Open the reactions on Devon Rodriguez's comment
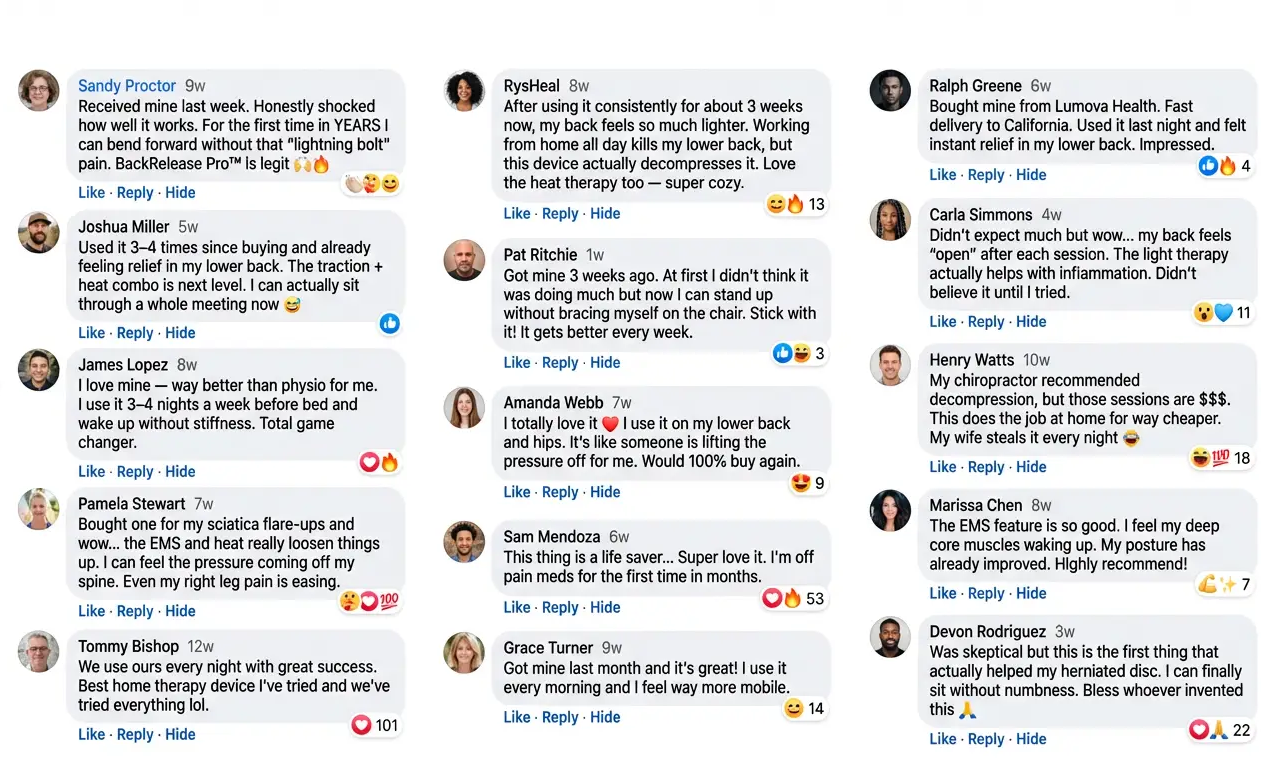Screen dimensions: 1261x768 click(1220, 730)
